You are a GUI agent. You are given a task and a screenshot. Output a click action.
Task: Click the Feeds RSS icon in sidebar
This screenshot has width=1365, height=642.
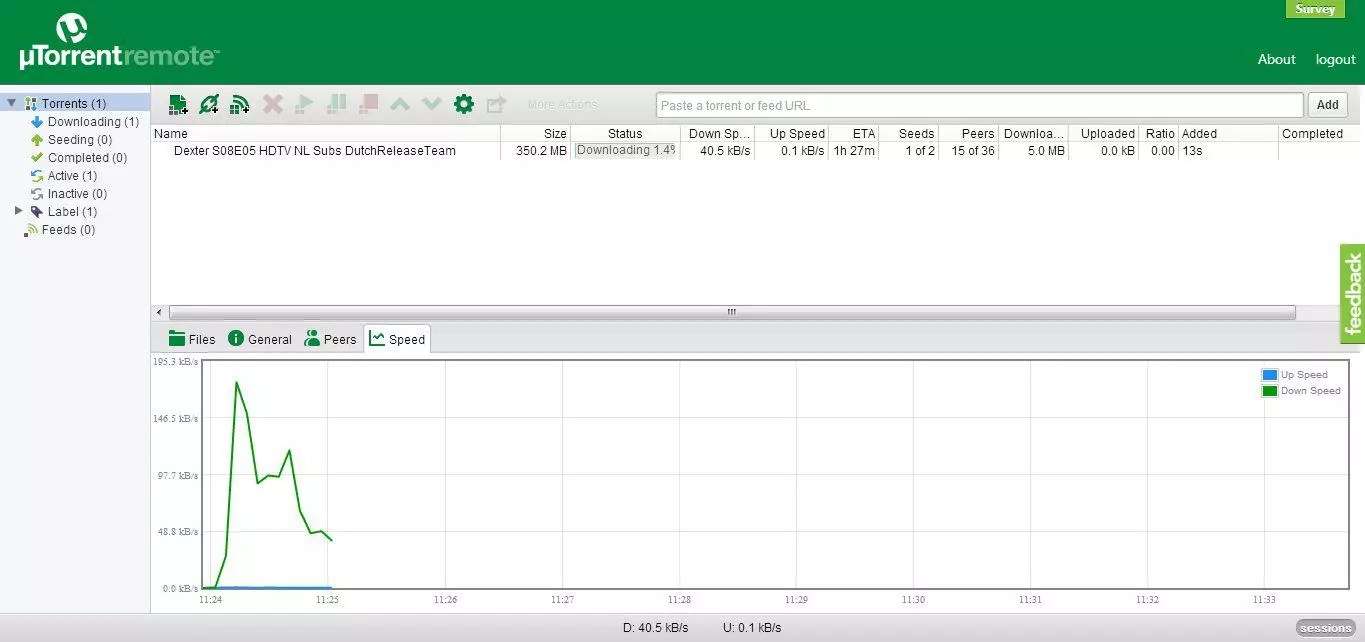pos(31,230)
